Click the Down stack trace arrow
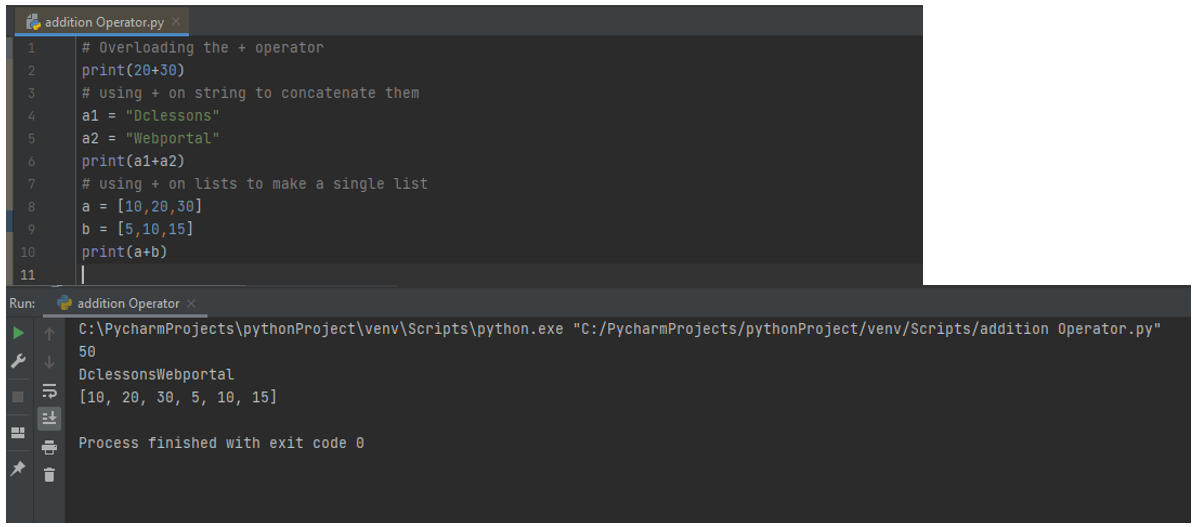The width and height of the screenshot is (1196, 527). (x=50, y=362)
